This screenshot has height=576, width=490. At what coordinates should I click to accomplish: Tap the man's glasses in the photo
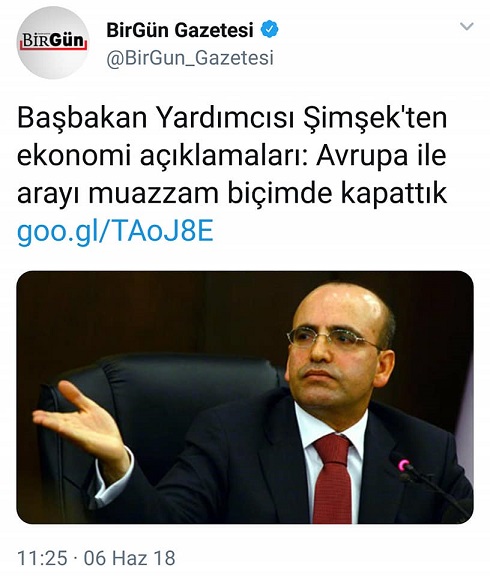(332, 338)
